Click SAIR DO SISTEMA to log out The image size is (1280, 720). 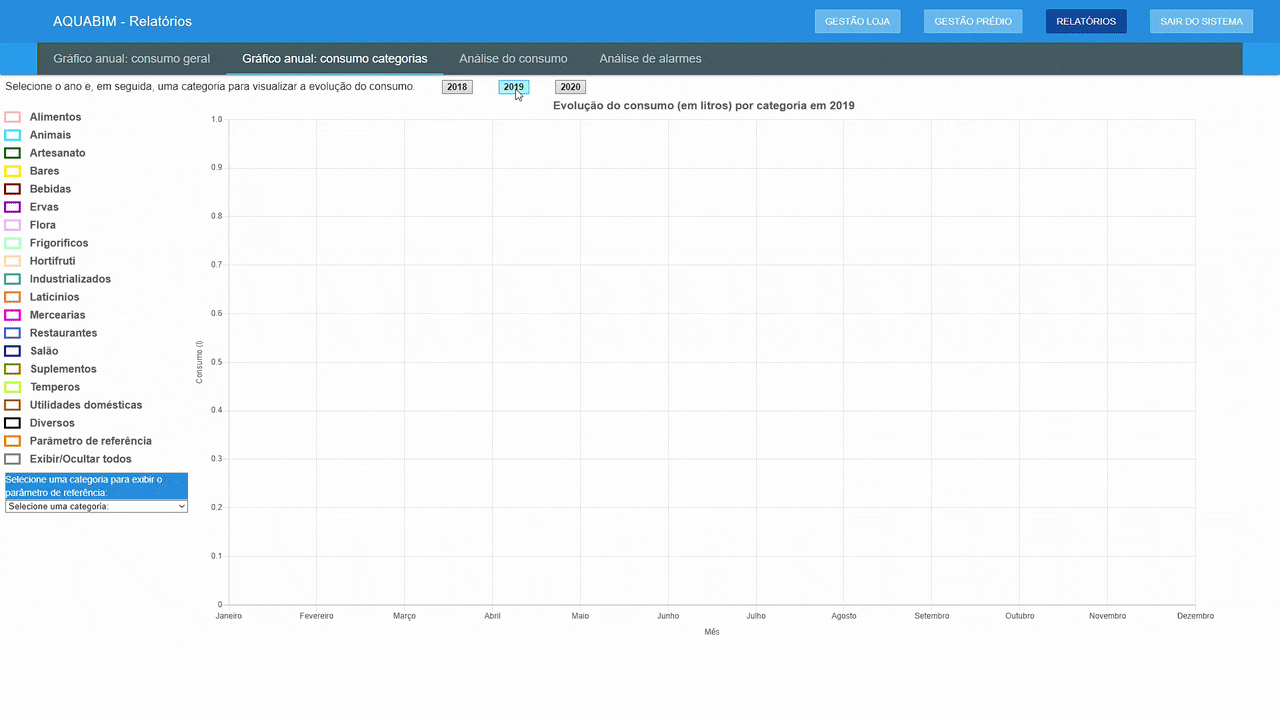pyautogui.click(x=1201, y=21)
